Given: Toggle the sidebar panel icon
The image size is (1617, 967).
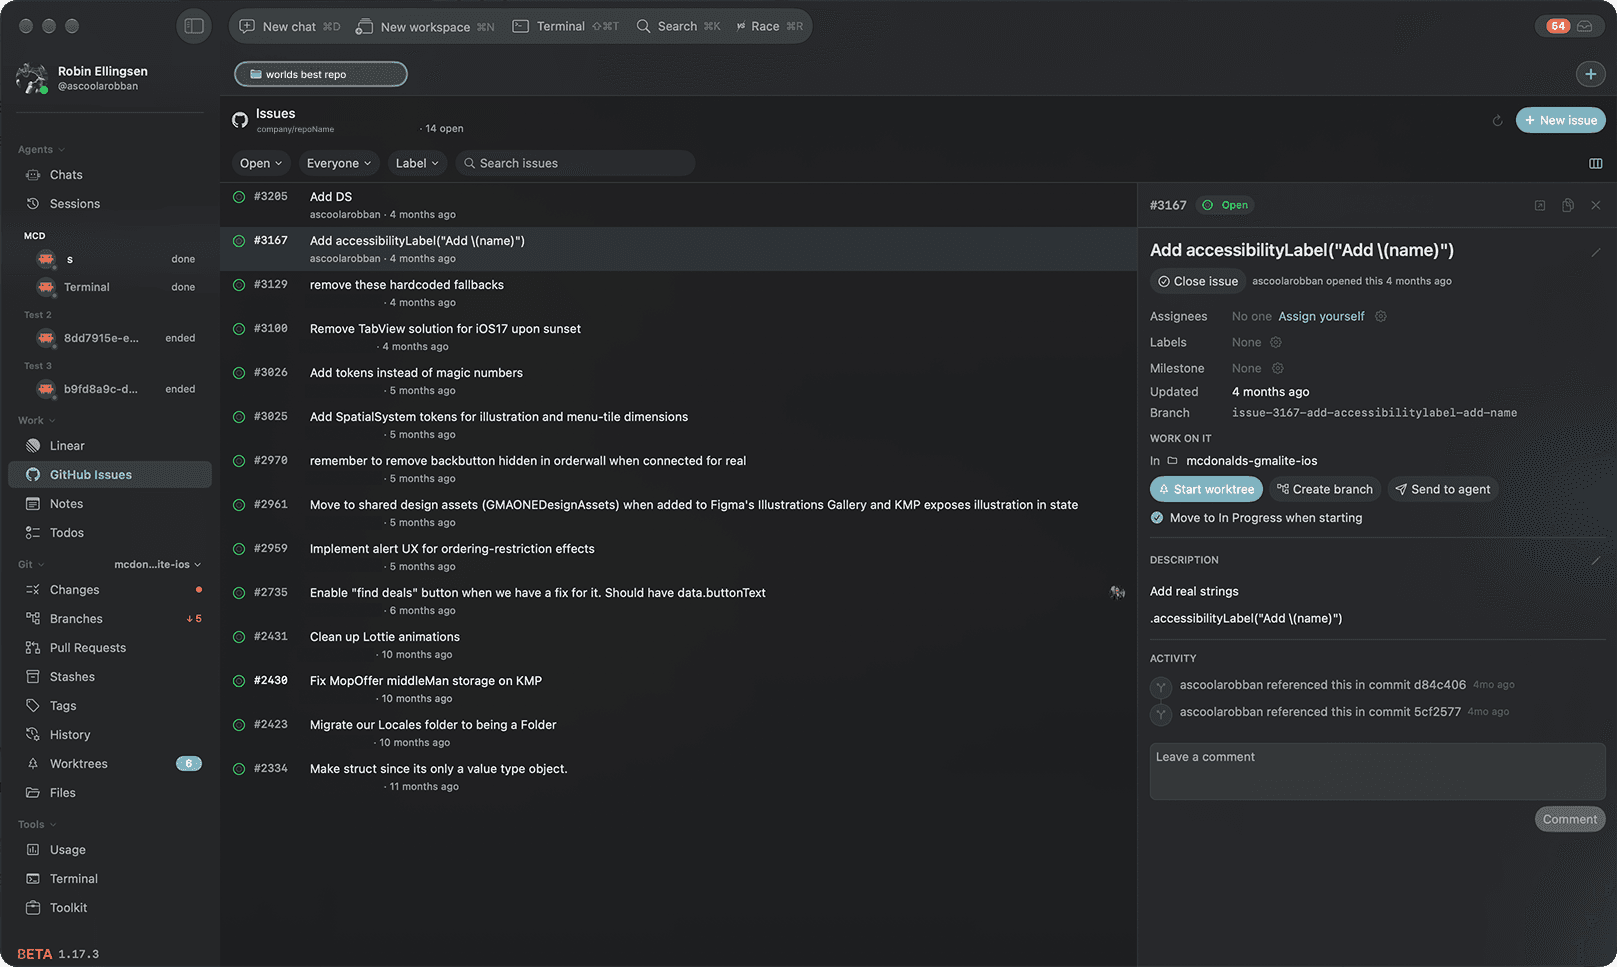Looking at the screenshot, I should click(194, 26).
